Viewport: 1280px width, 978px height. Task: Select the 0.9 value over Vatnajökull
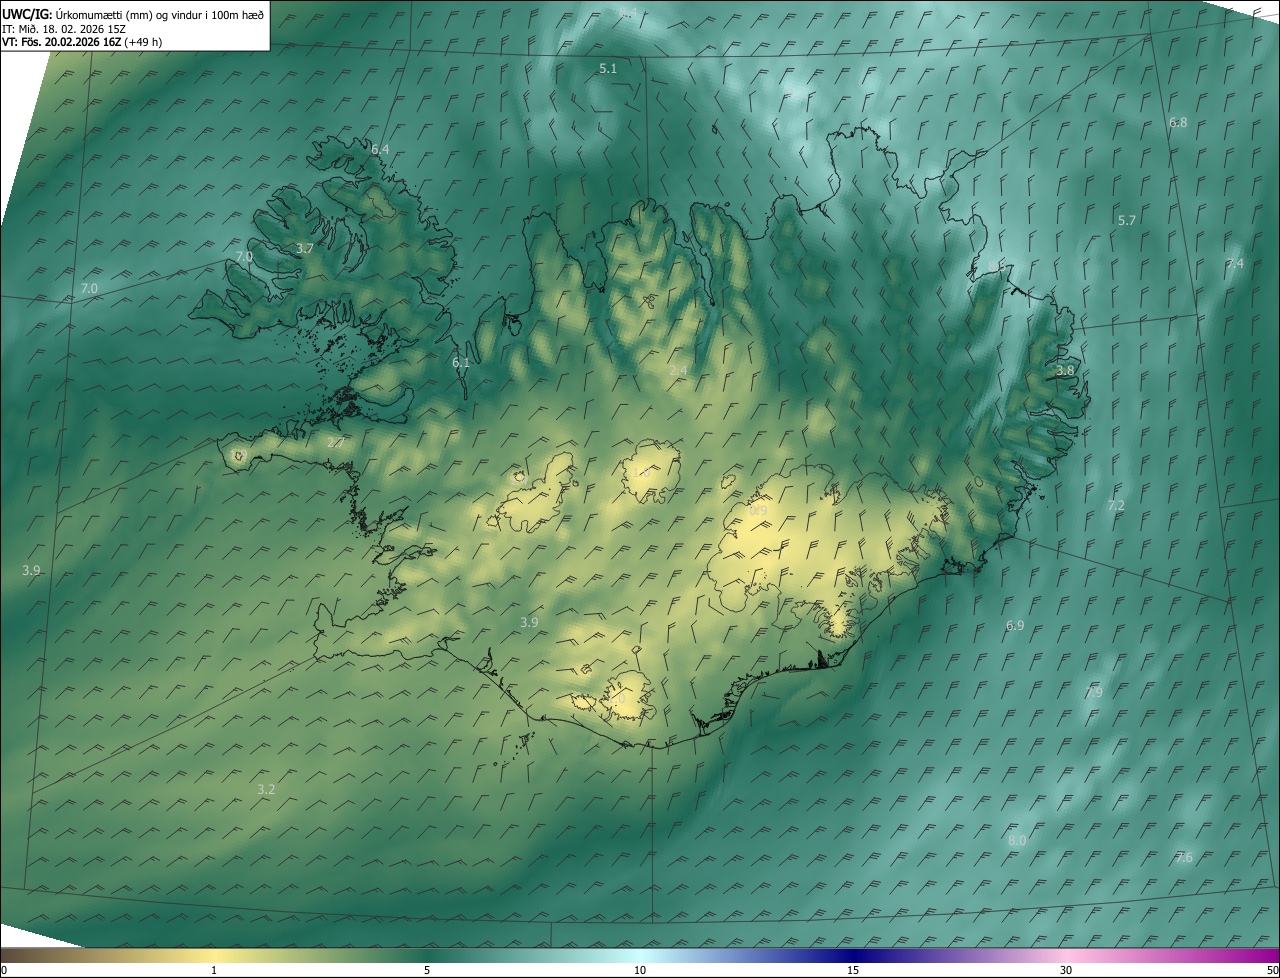click(x=758, y=511)
